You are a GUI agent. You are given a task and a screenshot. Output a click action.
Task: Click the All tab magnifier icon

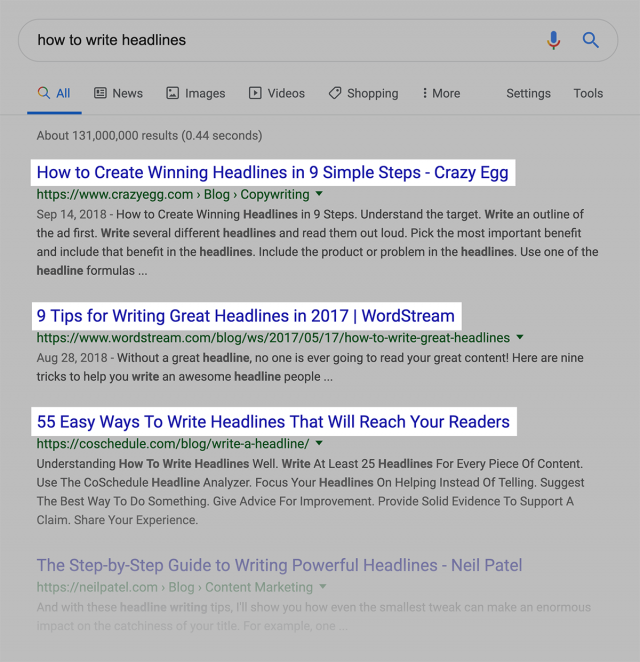pyautogui.click(x=44, y=92)
